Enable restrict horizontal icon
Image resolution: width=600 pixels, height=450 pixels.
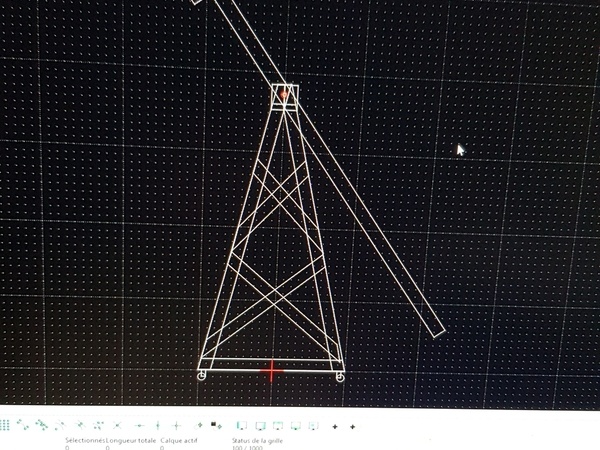[x=138, y=427]
